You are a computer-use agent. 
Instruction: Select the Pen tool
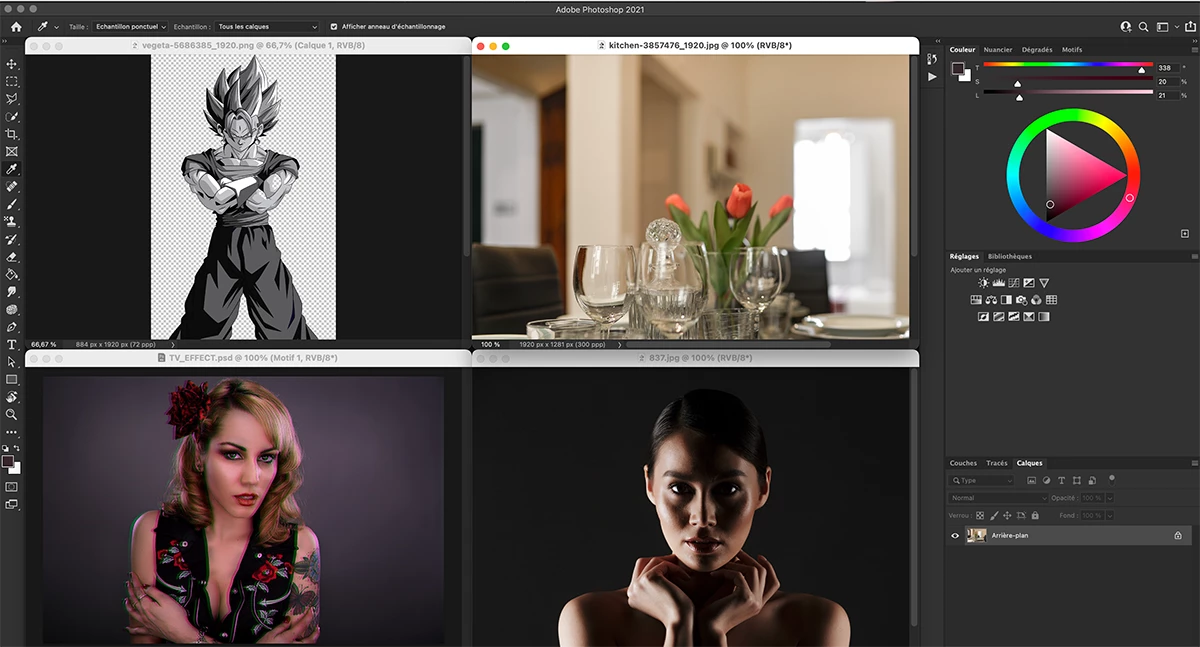[x=12, y=327]
